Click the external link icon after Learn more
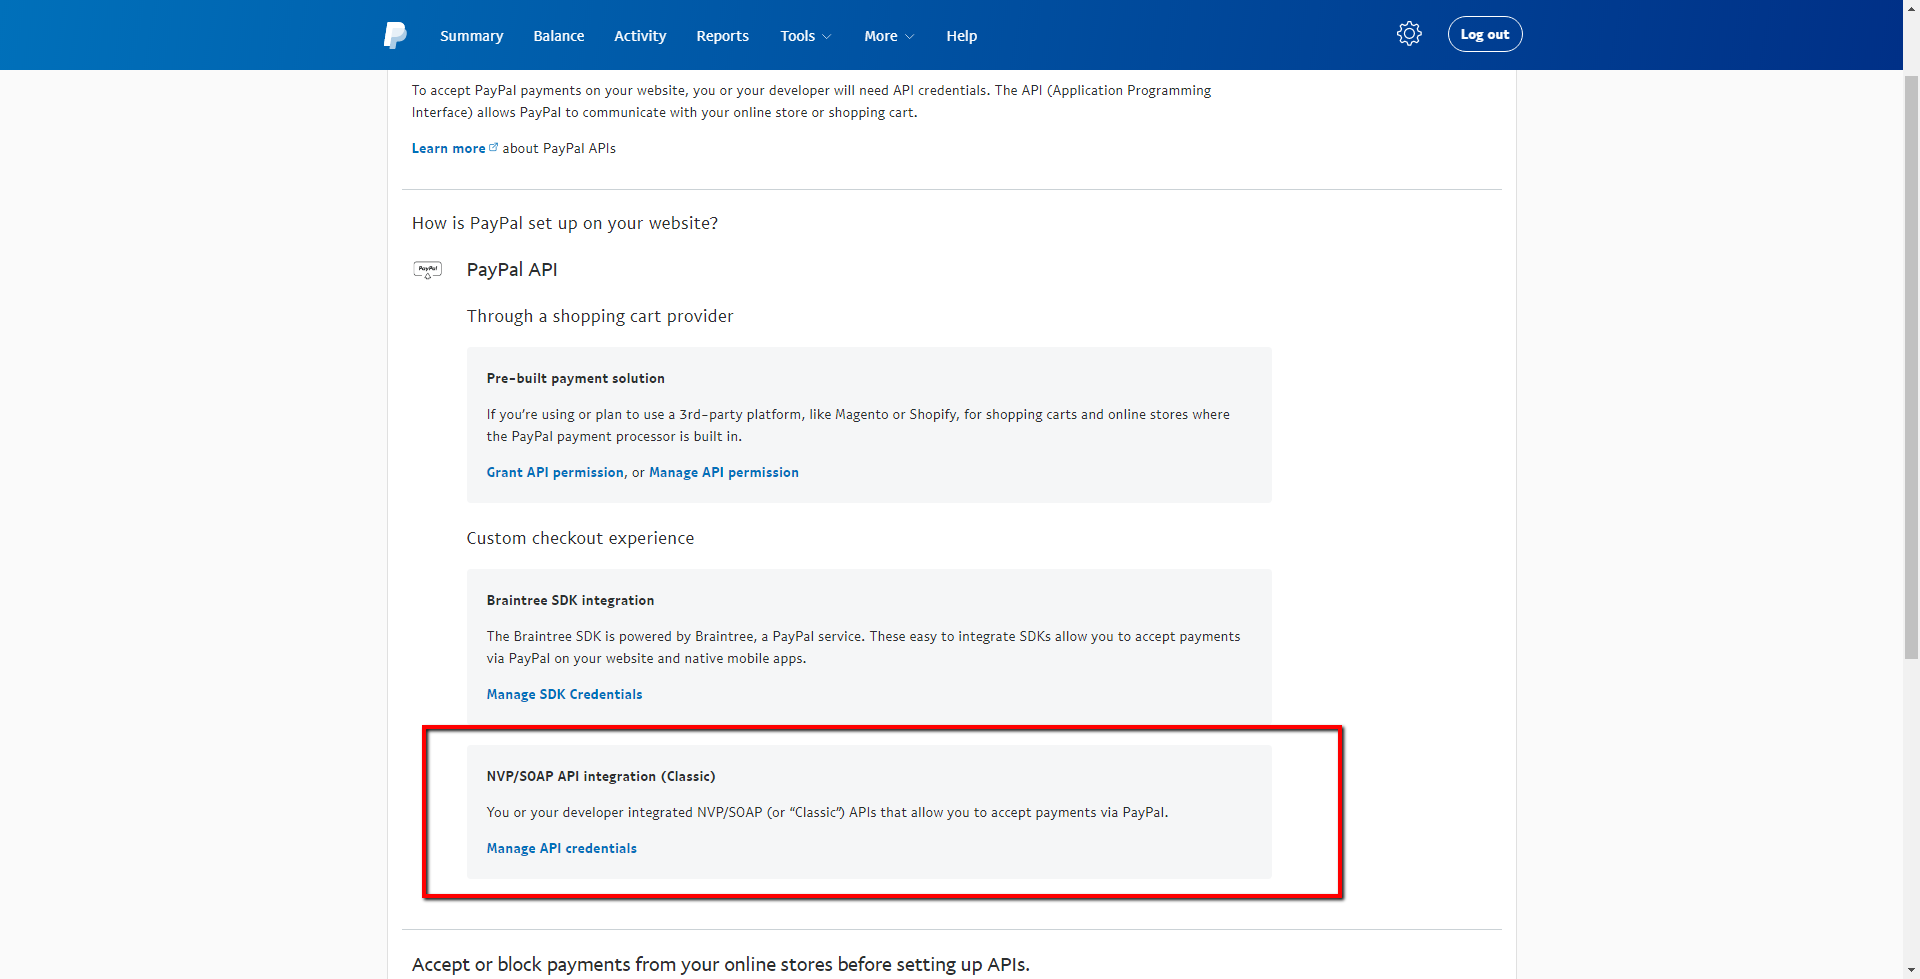This screenshot has height=979, width=1920. [493, 147]
